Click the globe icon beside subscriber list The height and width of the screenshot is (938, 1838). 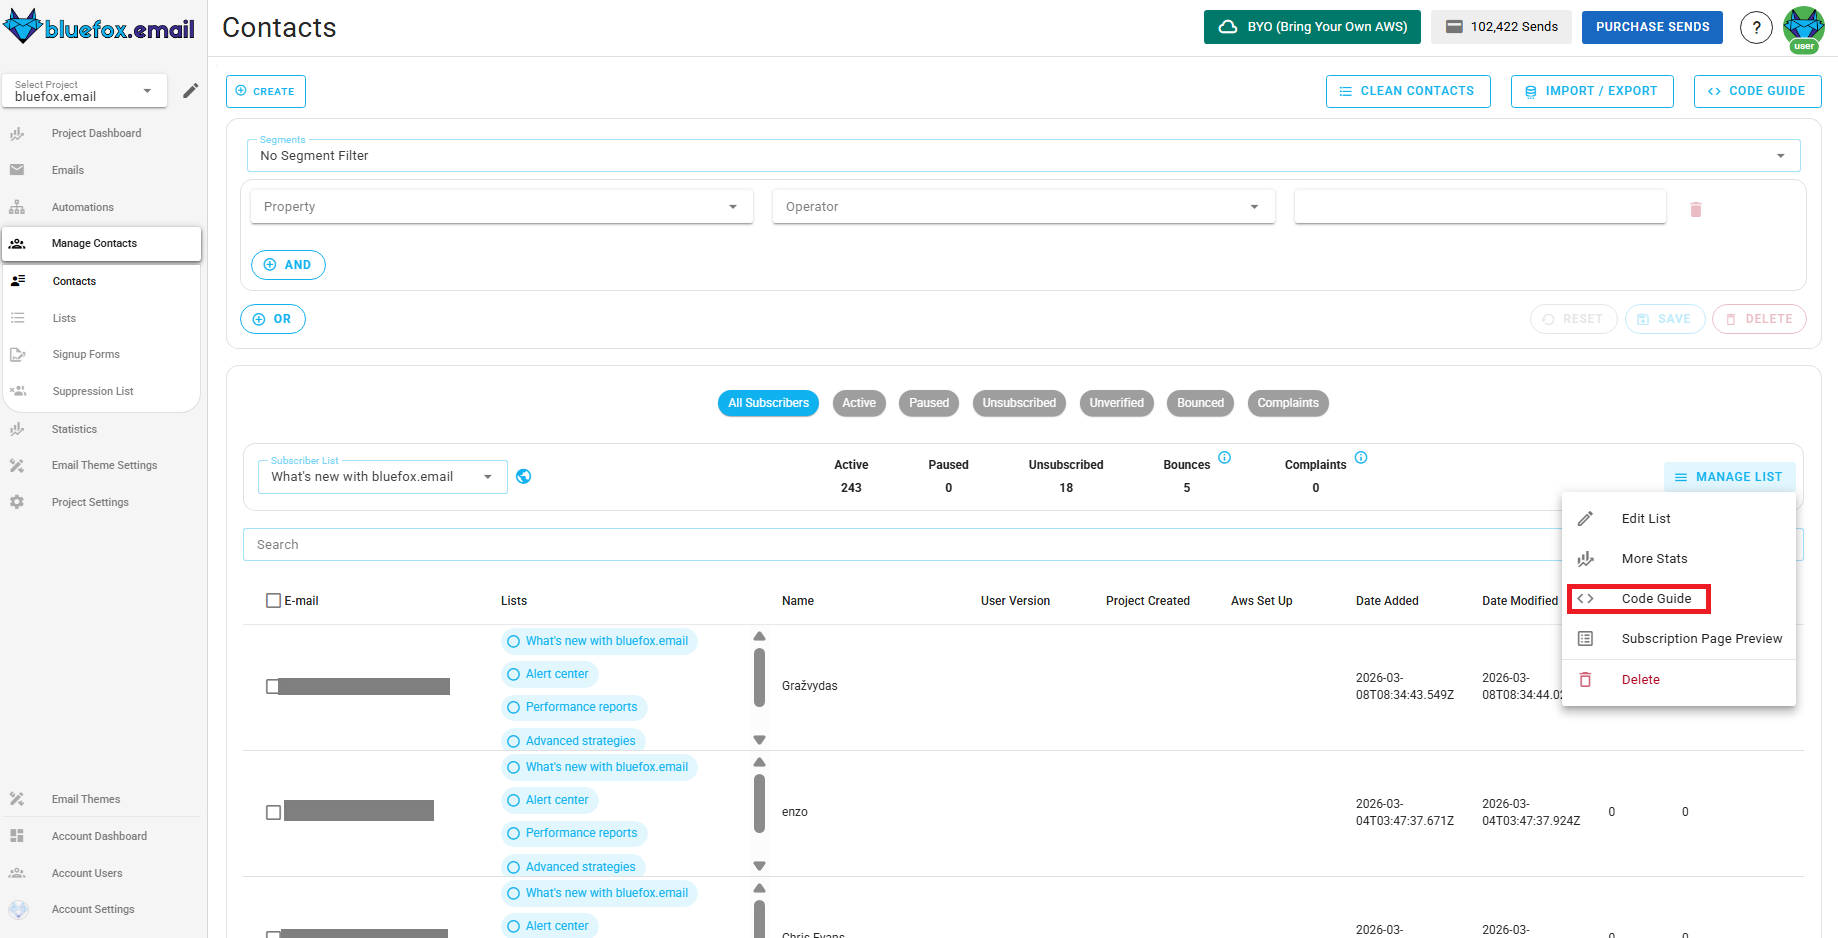point(523,477)
